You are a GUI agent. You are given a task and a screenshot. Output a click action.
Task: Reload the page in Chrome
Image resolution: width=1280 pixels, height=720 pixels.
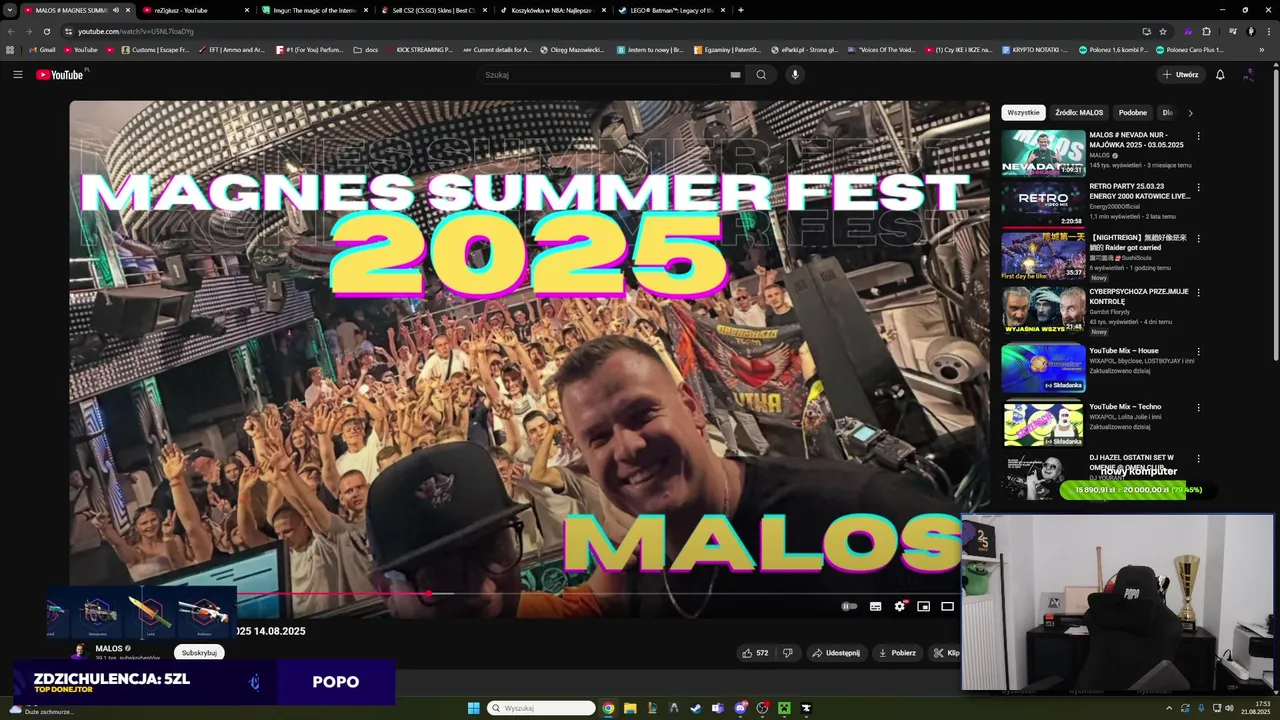(46, 31)
